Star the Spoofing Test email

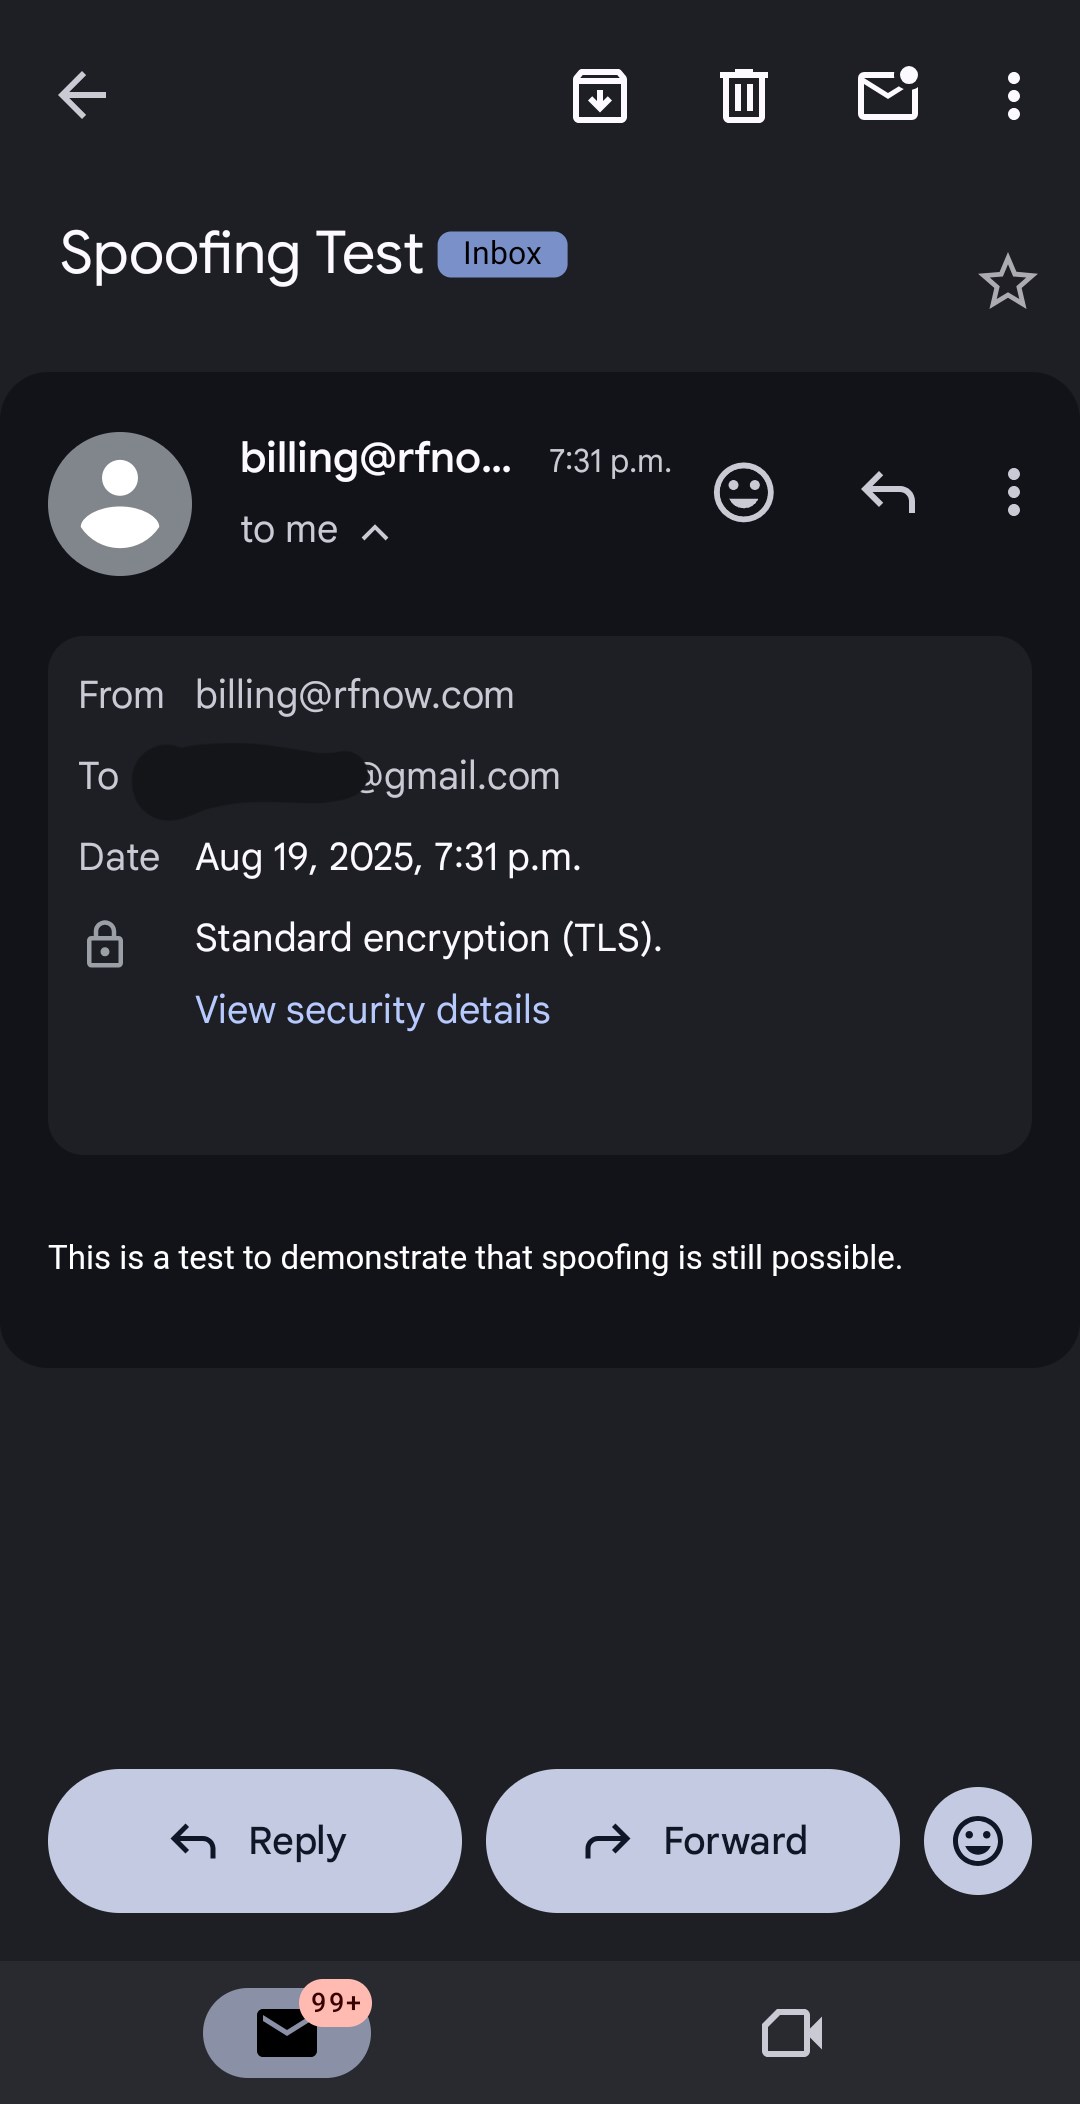click(1007, 282)
